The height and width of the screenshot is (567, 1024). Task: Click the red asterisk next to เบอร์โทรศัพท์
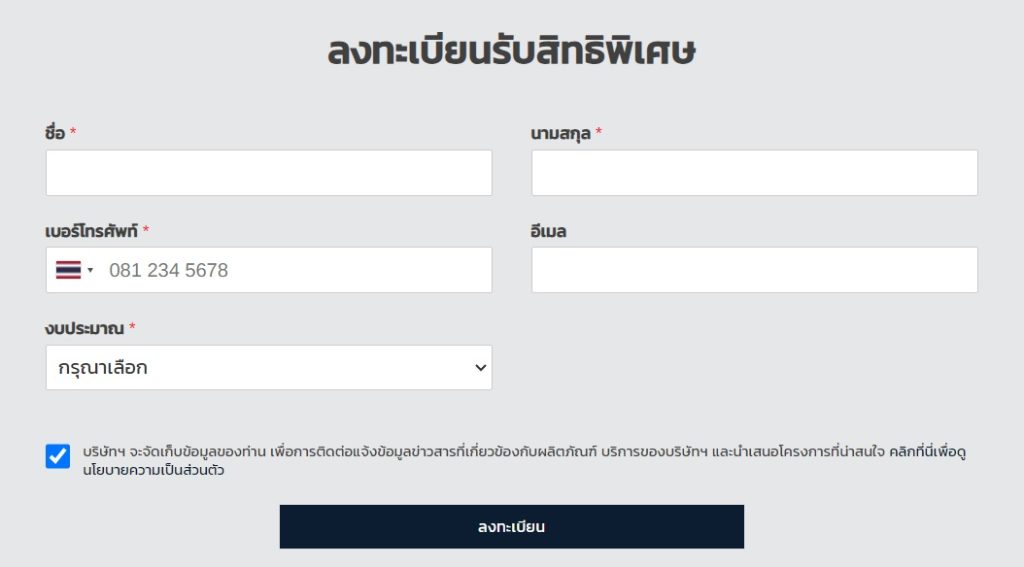(x=146, y=229)
